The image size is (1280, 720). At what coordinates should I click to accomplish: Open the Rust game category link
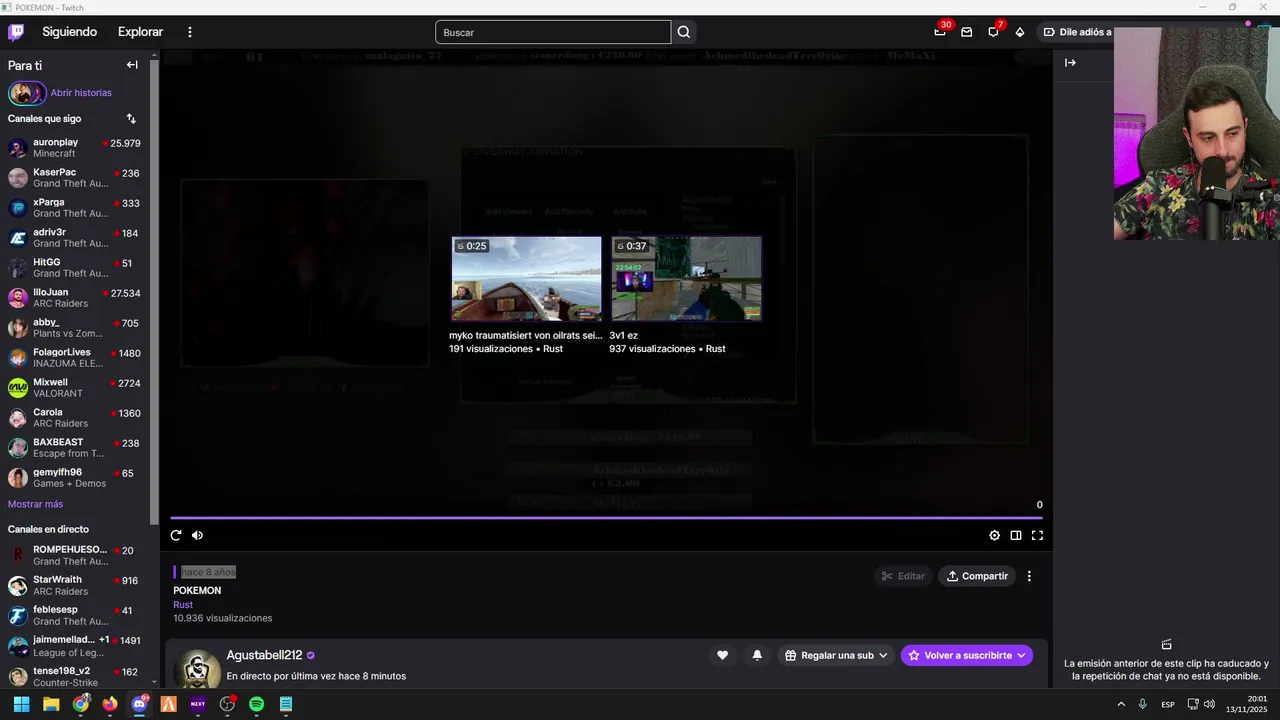183,605
